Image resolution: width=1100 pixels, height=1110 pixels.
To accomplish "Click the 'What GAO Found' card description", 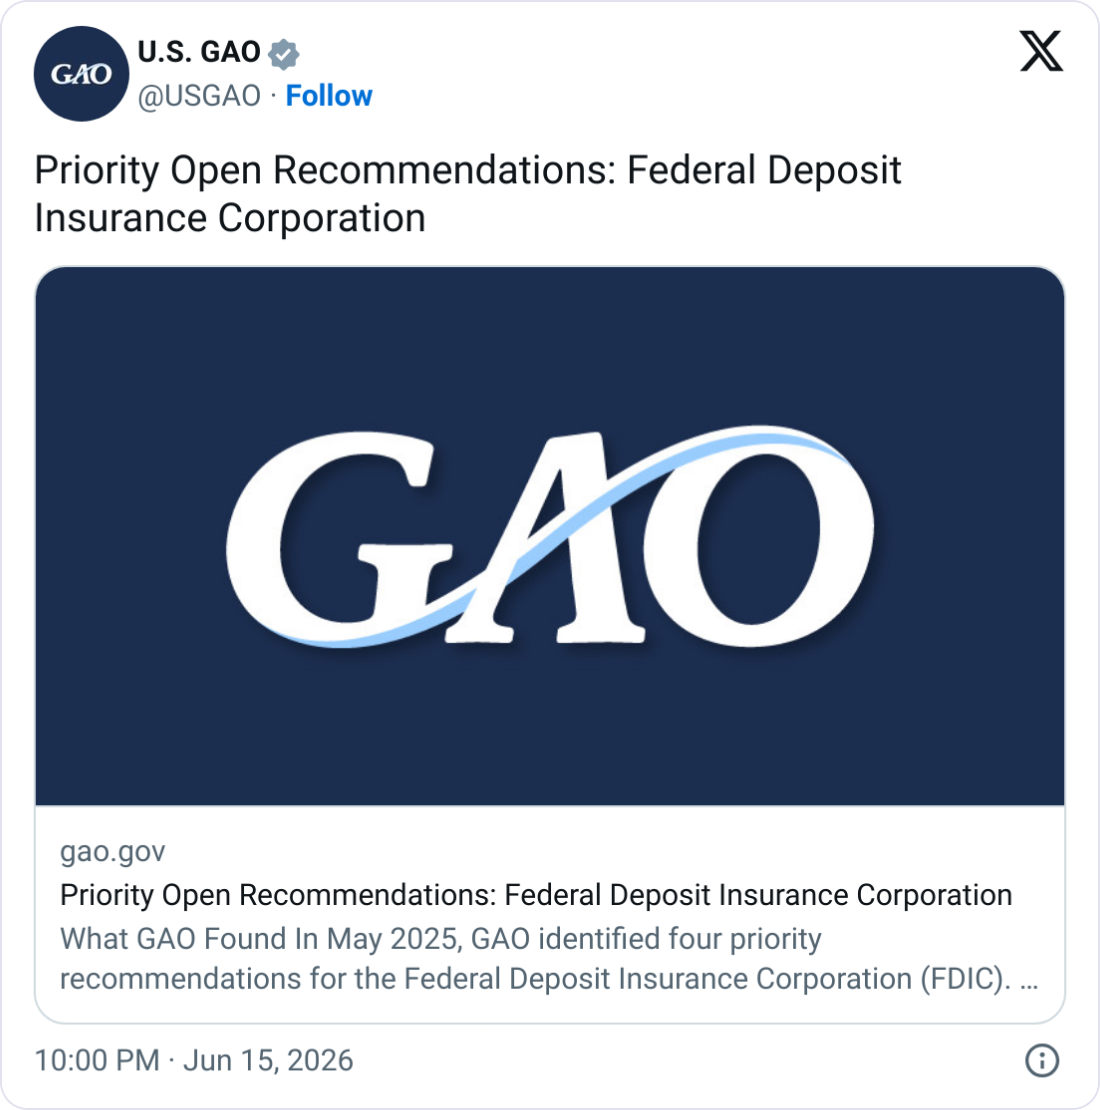I will 549,959.
